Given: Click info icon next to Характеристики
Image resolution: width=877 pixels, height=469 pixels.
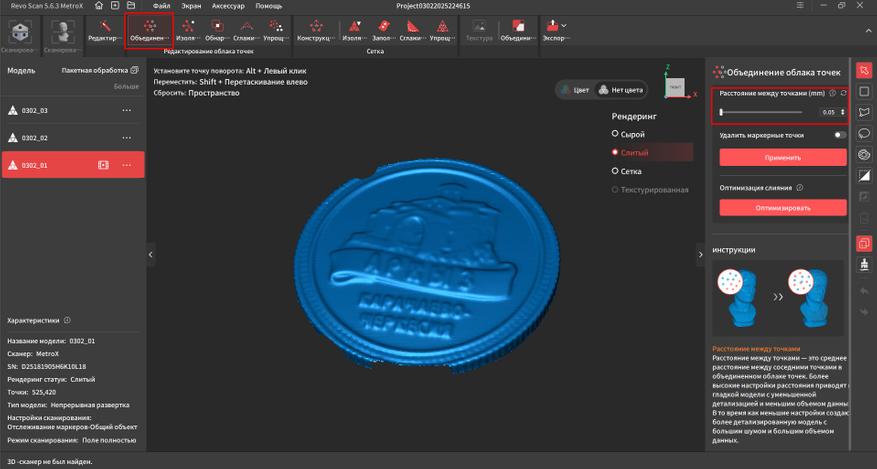Looking at the screenshot, I should pyautogui.click(x=67, y=320).
